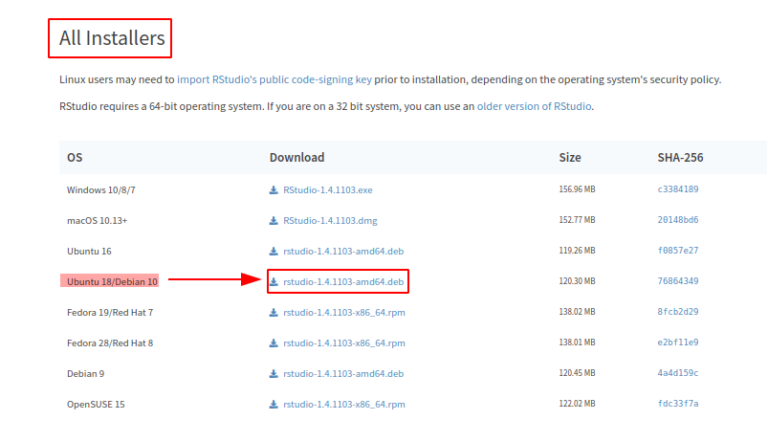Image resolution: width=768 pixels, height=442 pixels.
Task: Select the e2bf11e9 checksum link
Action: pyautogui.click(x=678, y=343)
